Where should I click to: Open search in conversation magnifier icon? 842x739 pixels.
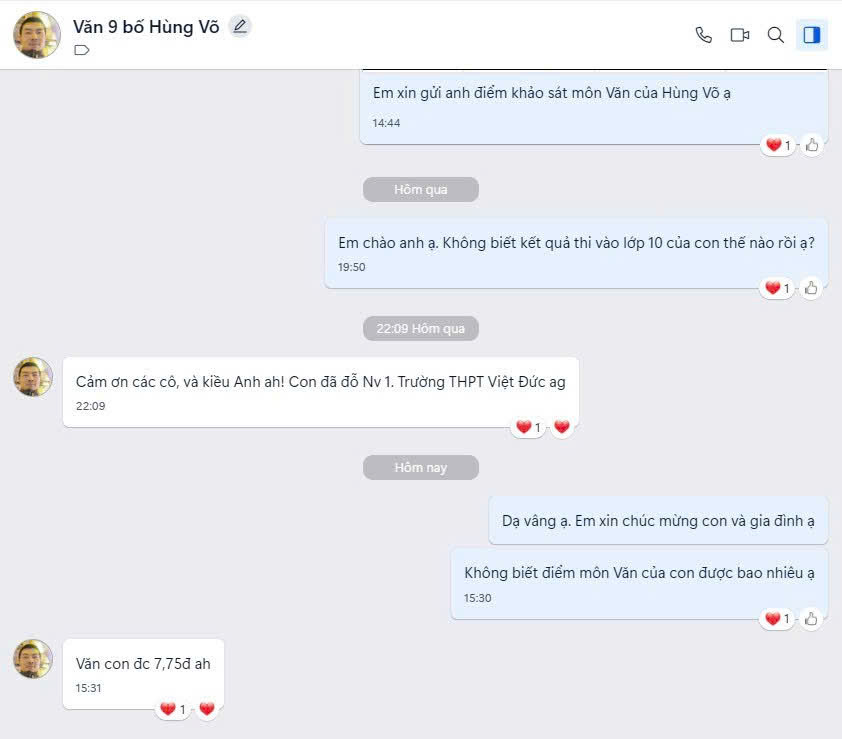coord(775,35)
